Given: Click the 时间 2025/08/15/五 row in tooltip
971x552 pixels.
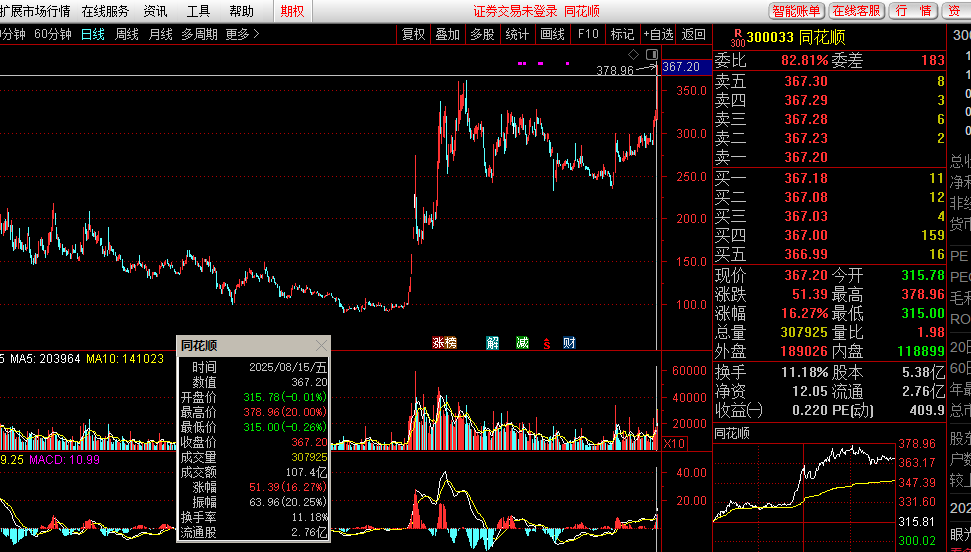Looking at the screenshot, I should coord(253,367).
